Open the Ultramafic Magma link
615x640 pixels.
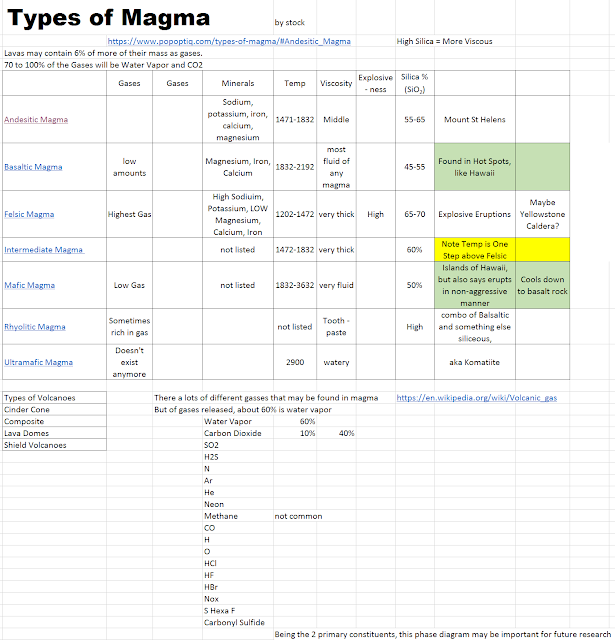coord(38,362)
